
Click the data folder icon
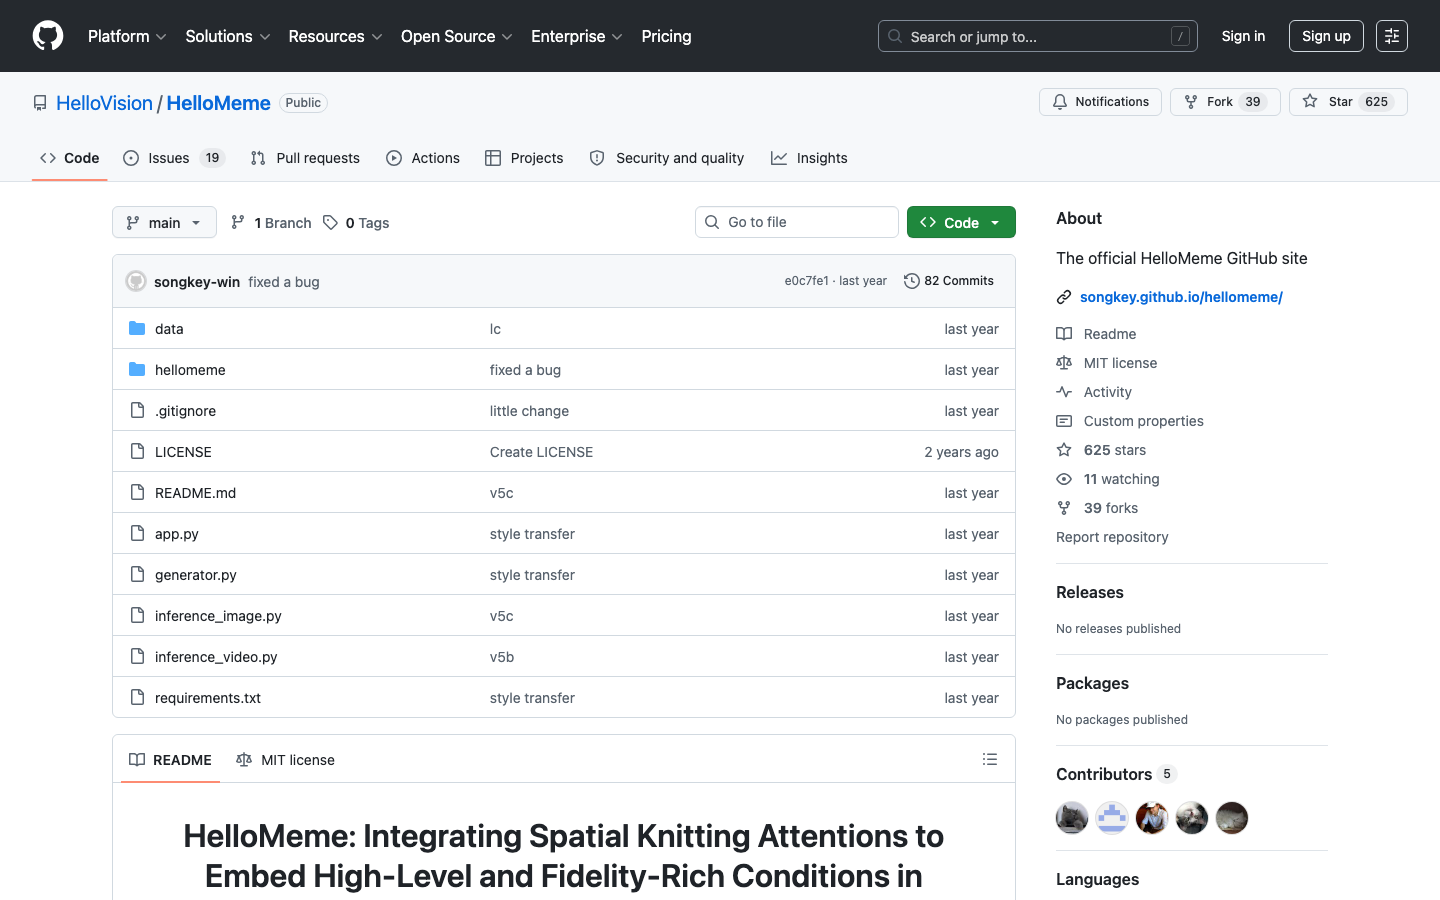[137, 328]
